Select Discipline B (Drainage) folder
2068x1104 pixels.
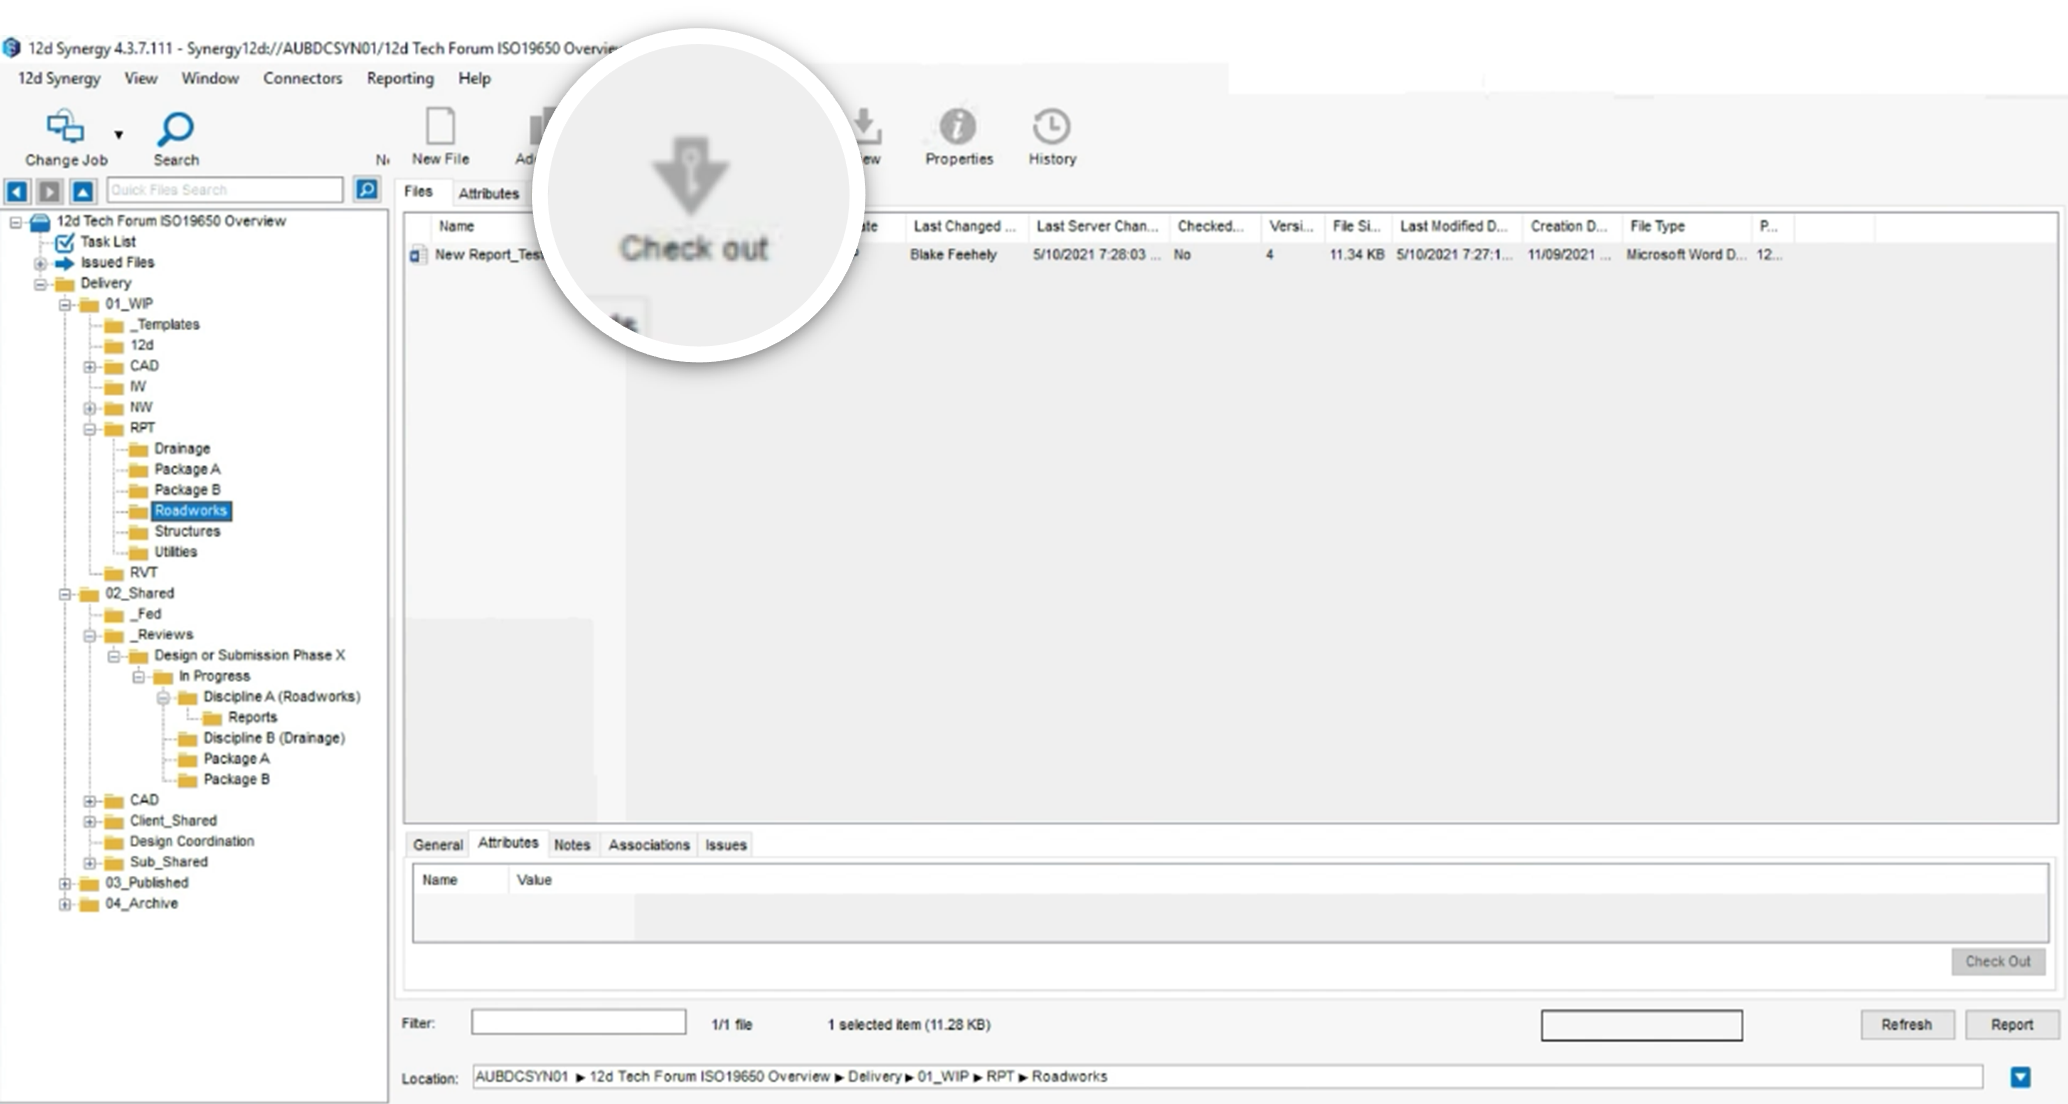[274, 738]
